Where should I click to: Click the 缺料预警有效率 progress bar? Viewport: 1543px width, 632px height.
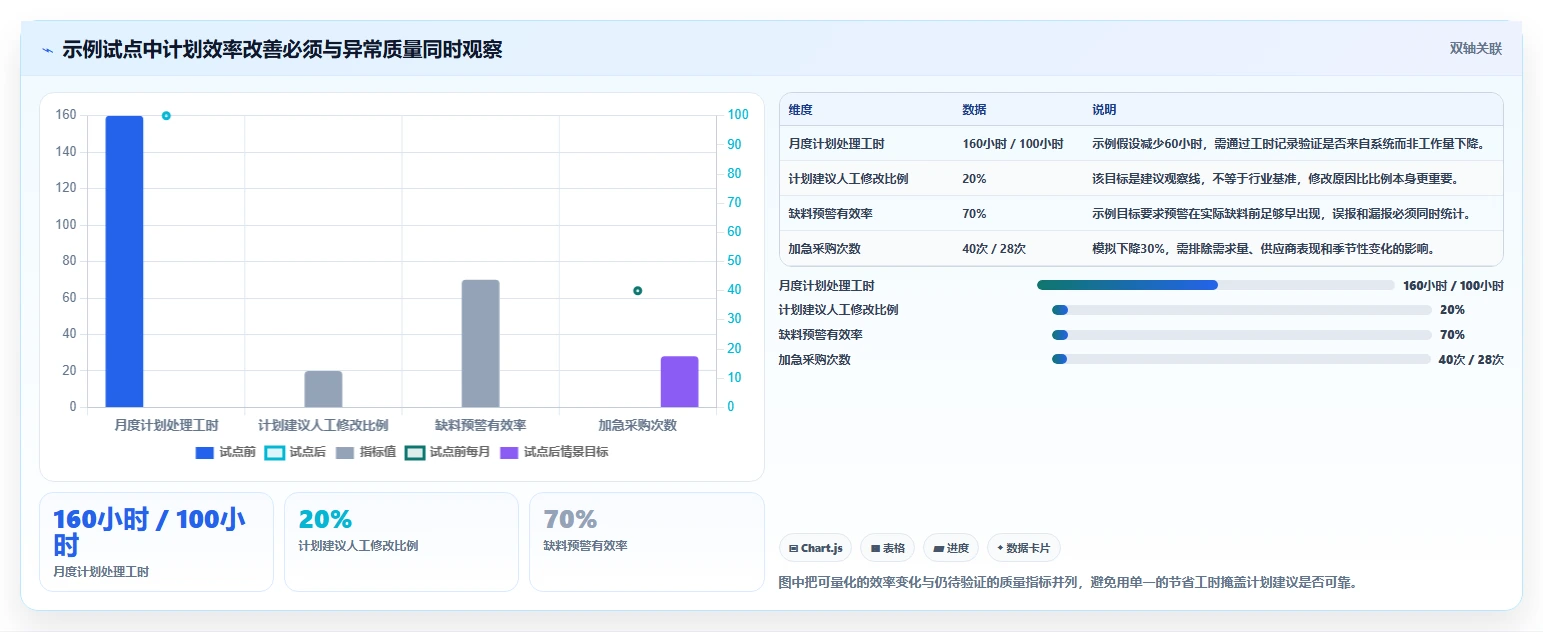(1241, 335)
